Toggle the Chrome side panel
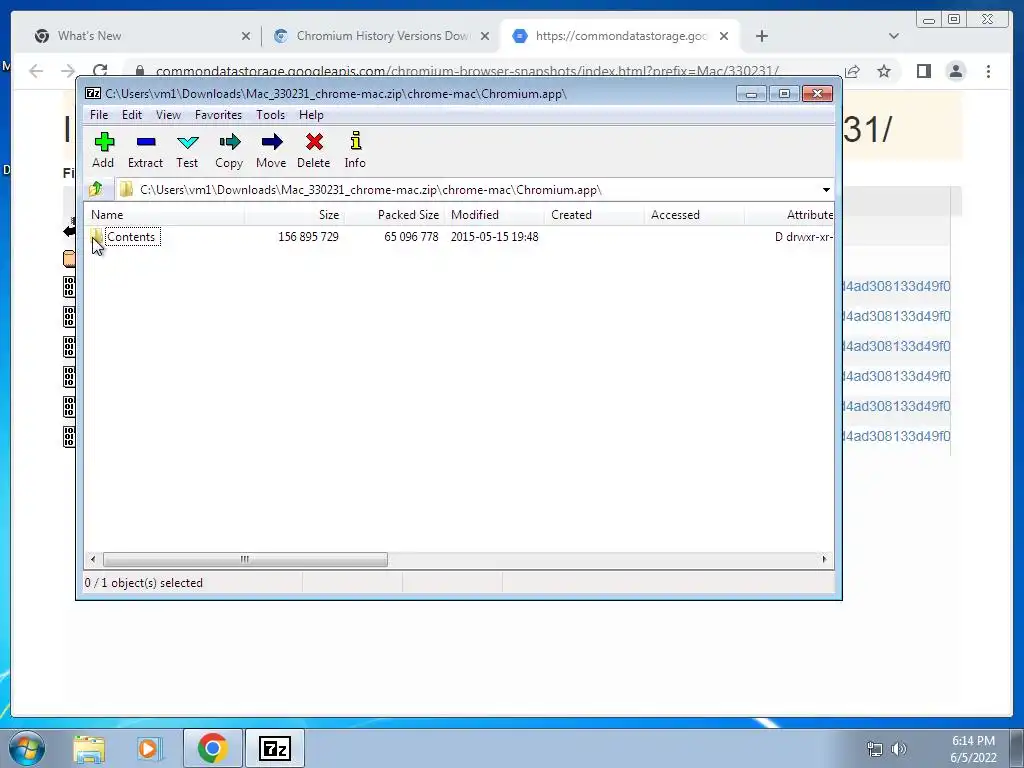The height and width of the screenshot is (768, 1024). coord(923,71)
